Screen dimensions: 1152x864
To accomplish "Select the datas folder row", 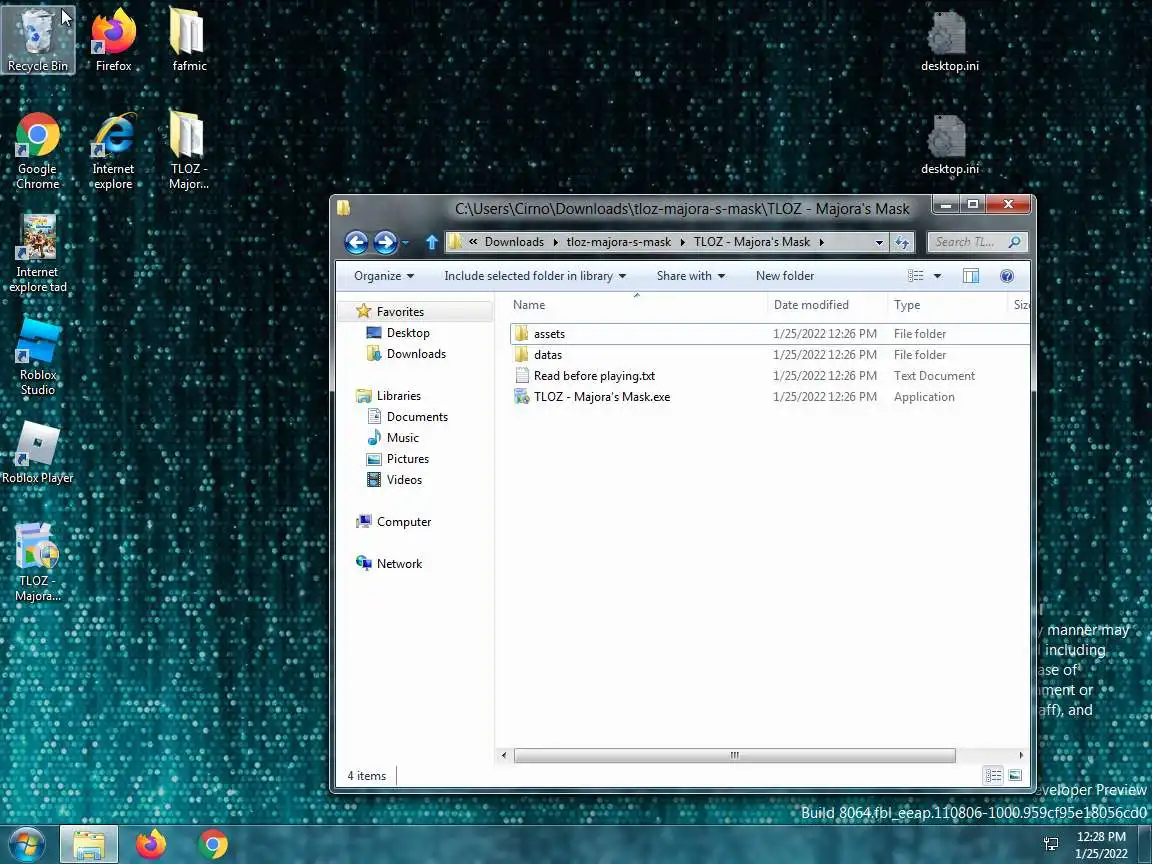I will [x=769, y=354].
